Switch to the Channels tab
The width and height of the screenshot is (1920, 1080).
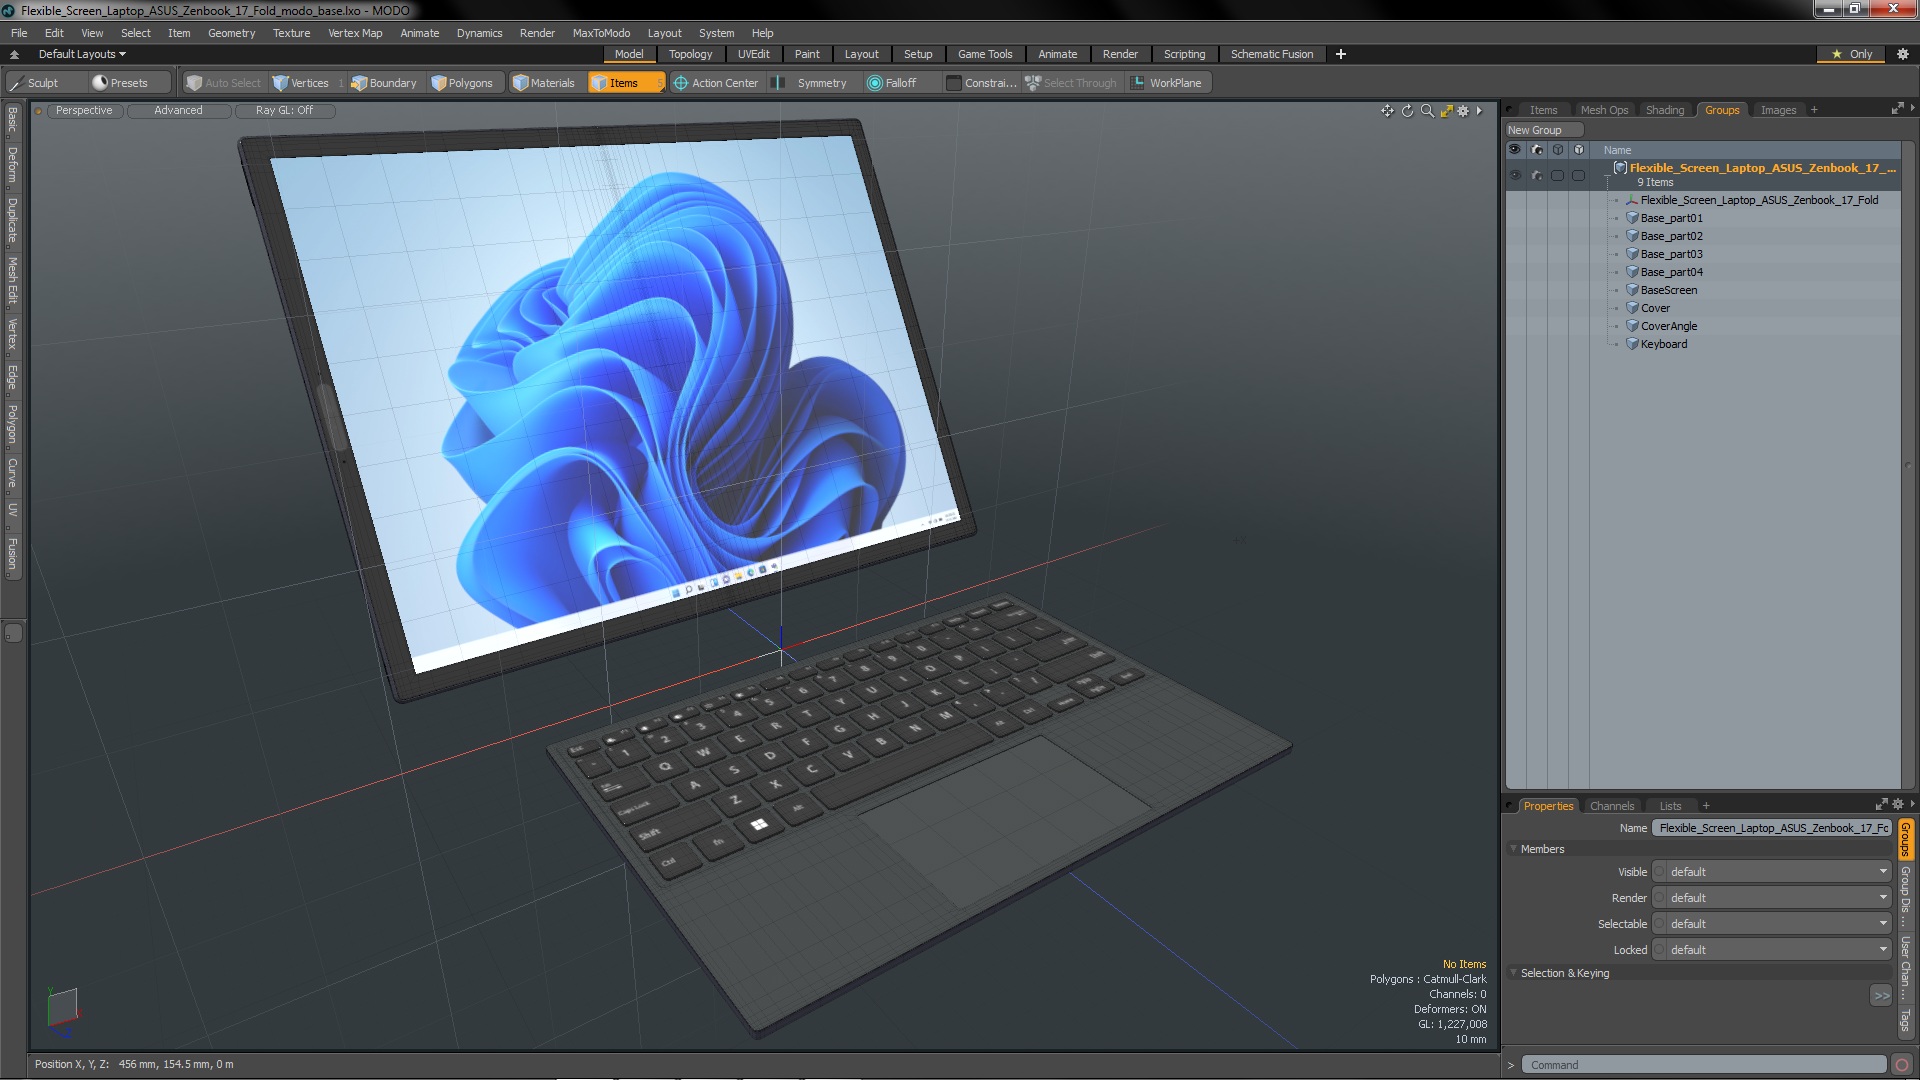pos(1612,806)
